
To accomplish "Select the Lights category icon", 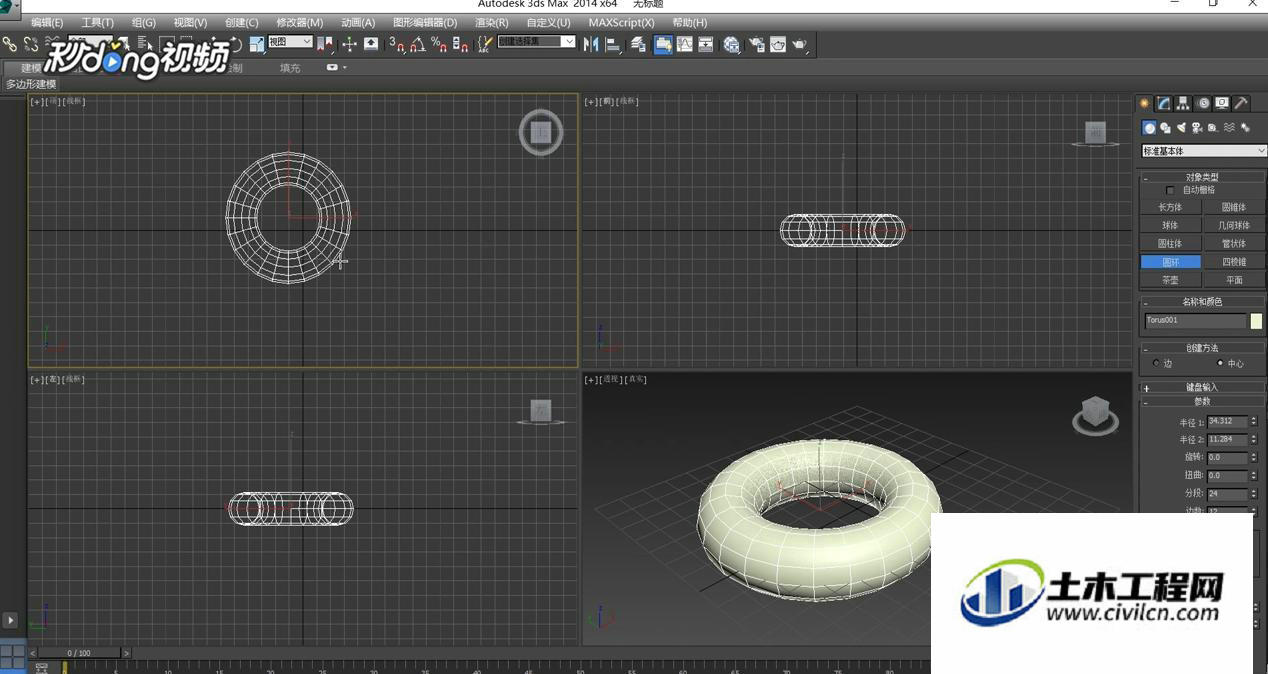I will pyautogui.click(x=1181, y=128).
